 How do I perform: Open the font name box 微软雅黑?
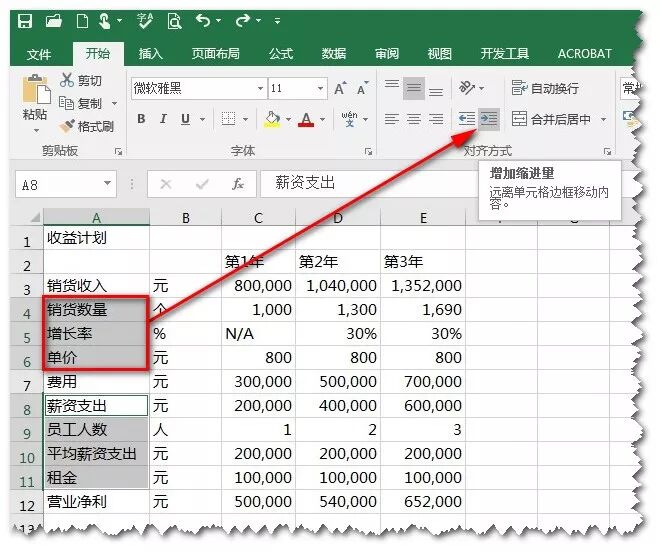pyautogui.click(x=199, y=88)
